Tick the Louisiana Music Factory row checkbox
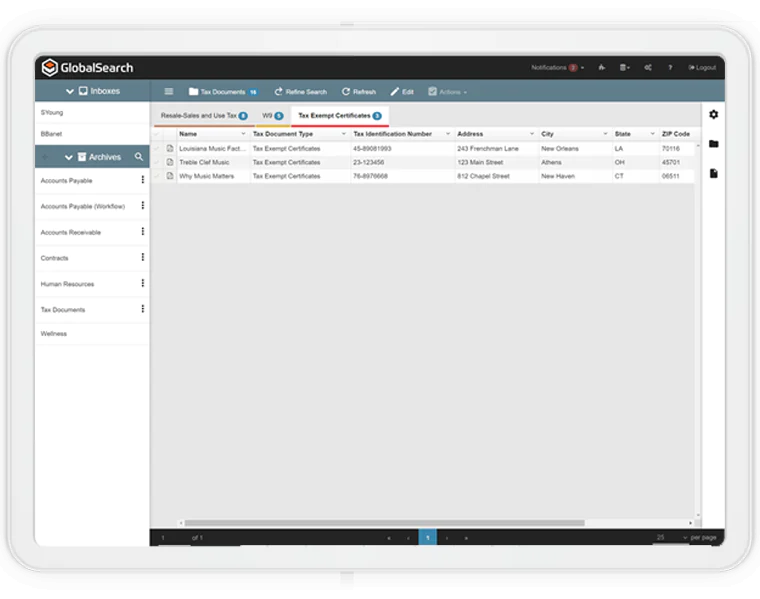The width and height of the screenshot is (760, 599). pyautogui.click(x=157, y=149)
